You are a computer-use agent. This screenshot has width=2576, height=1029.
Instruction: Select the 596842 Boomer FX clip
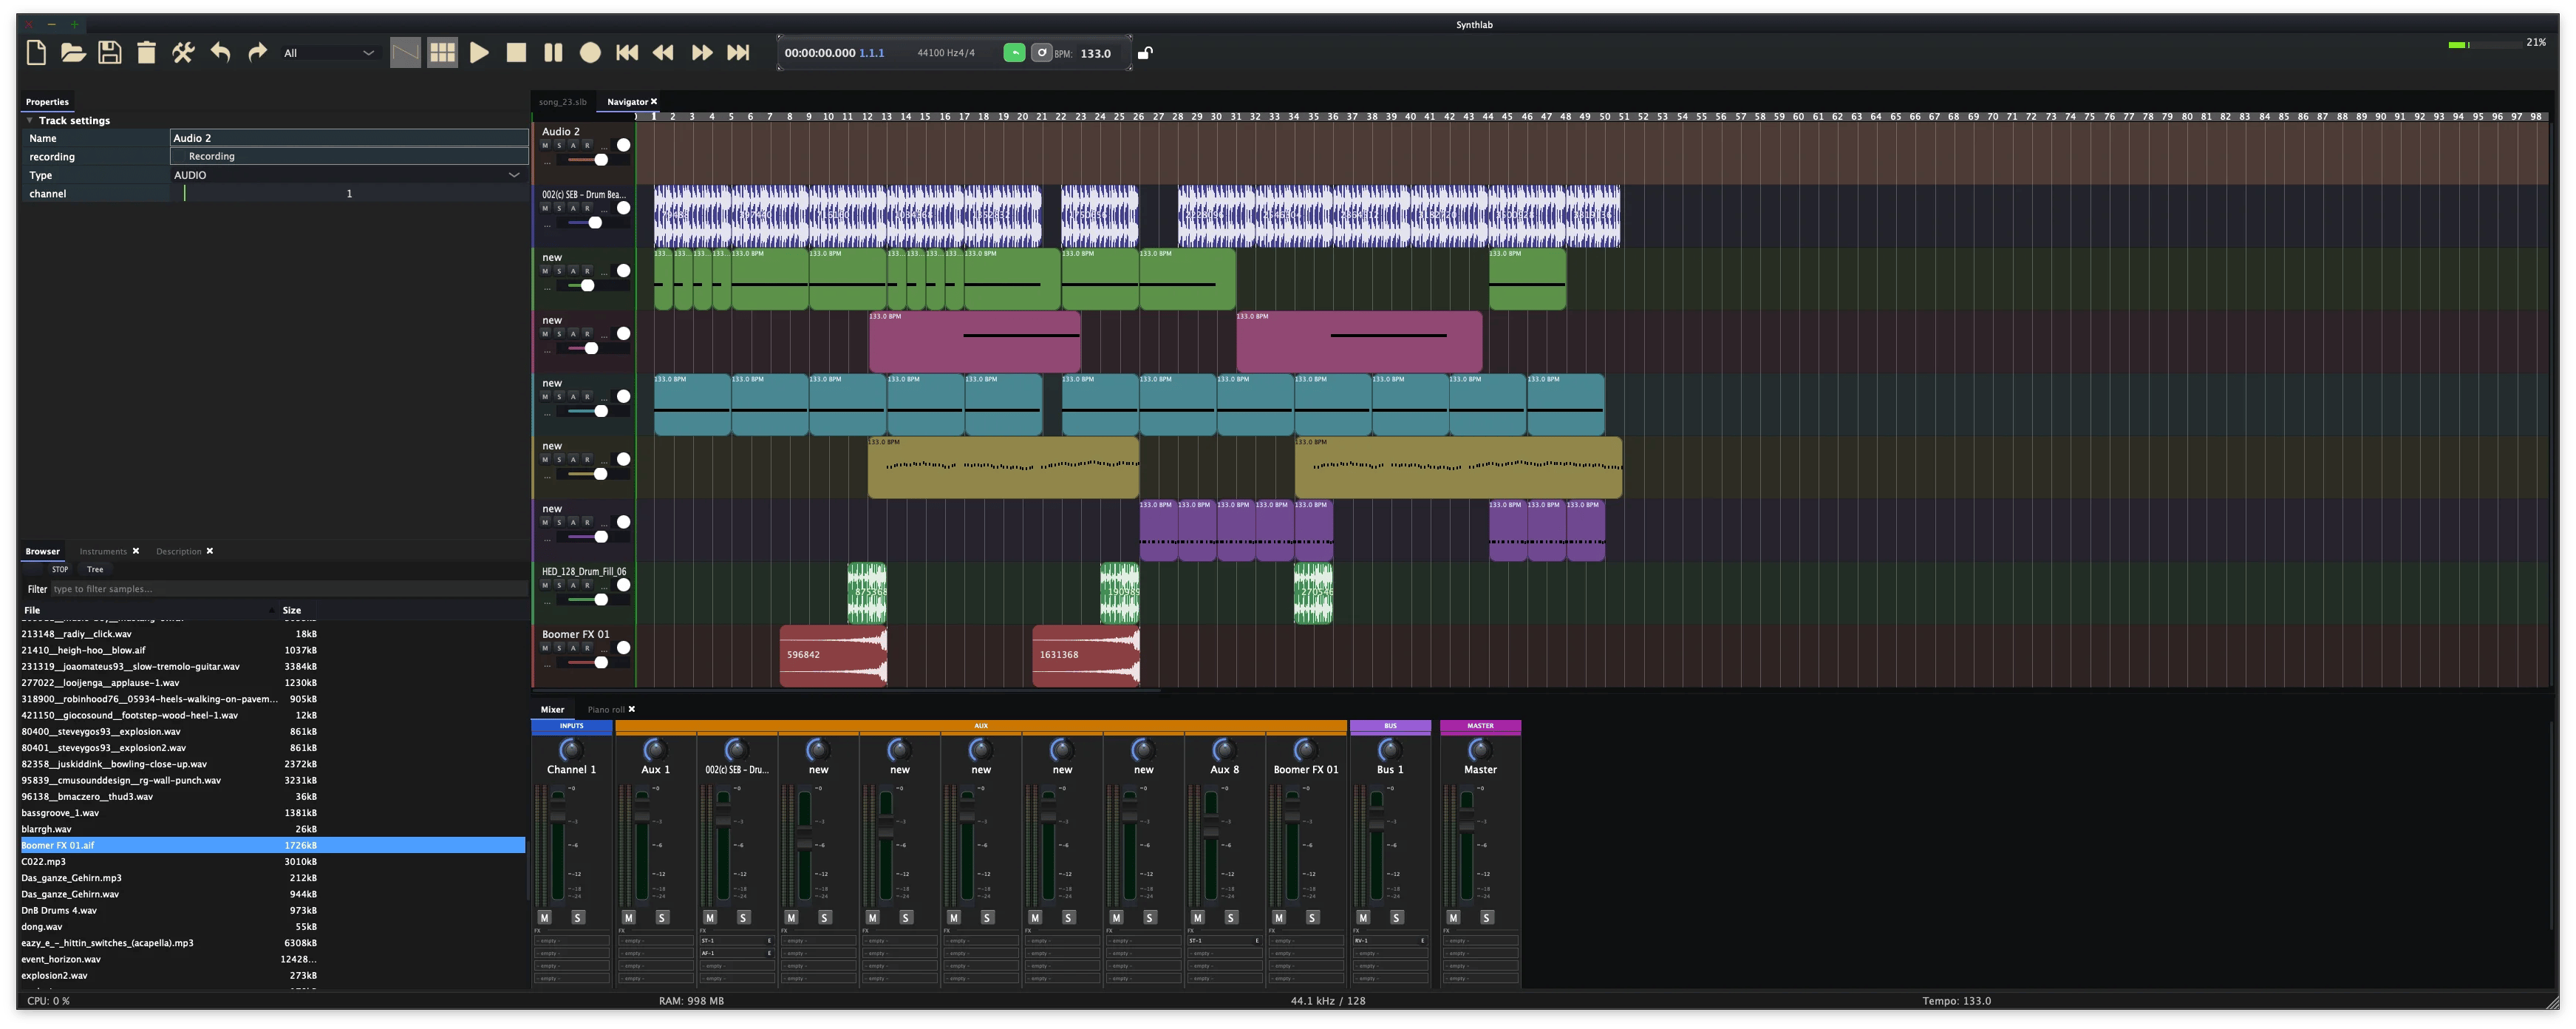coord(833,657)
